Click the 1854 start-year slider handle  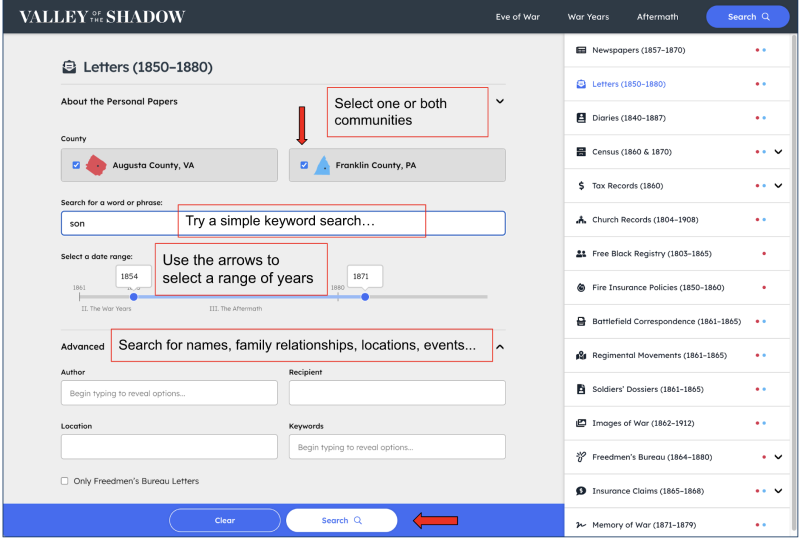(x=134, y=297)
